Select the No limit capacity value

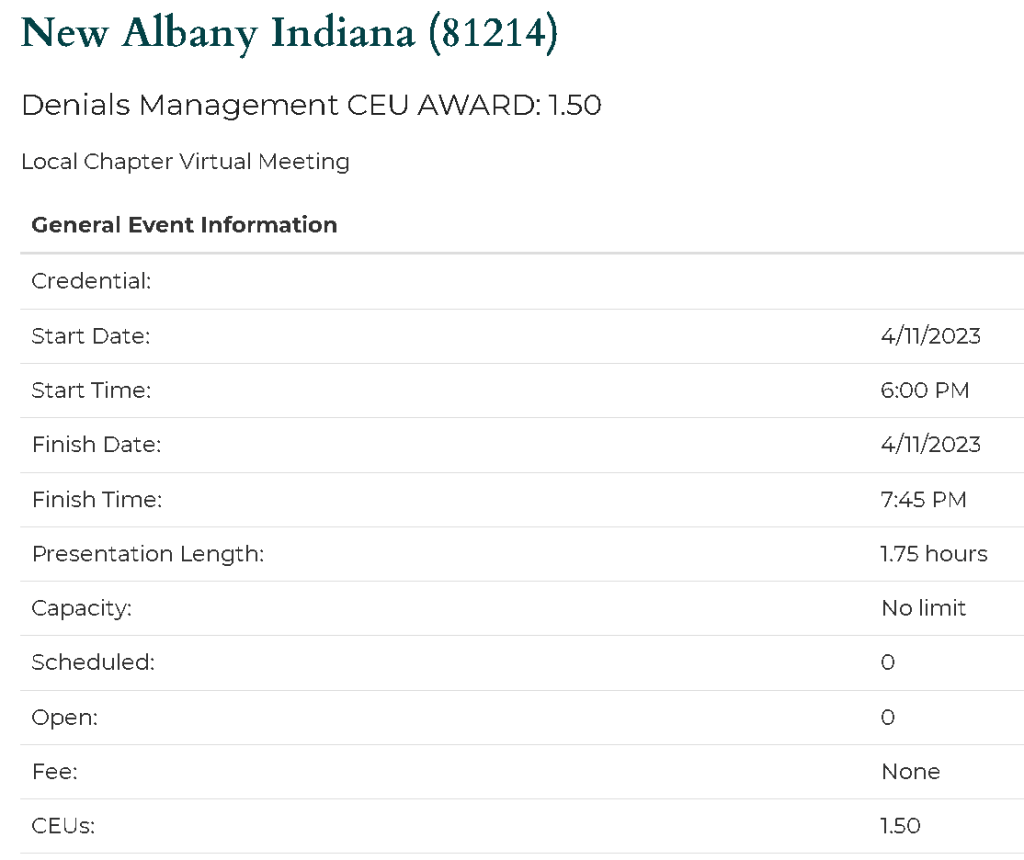pos(924,607)
